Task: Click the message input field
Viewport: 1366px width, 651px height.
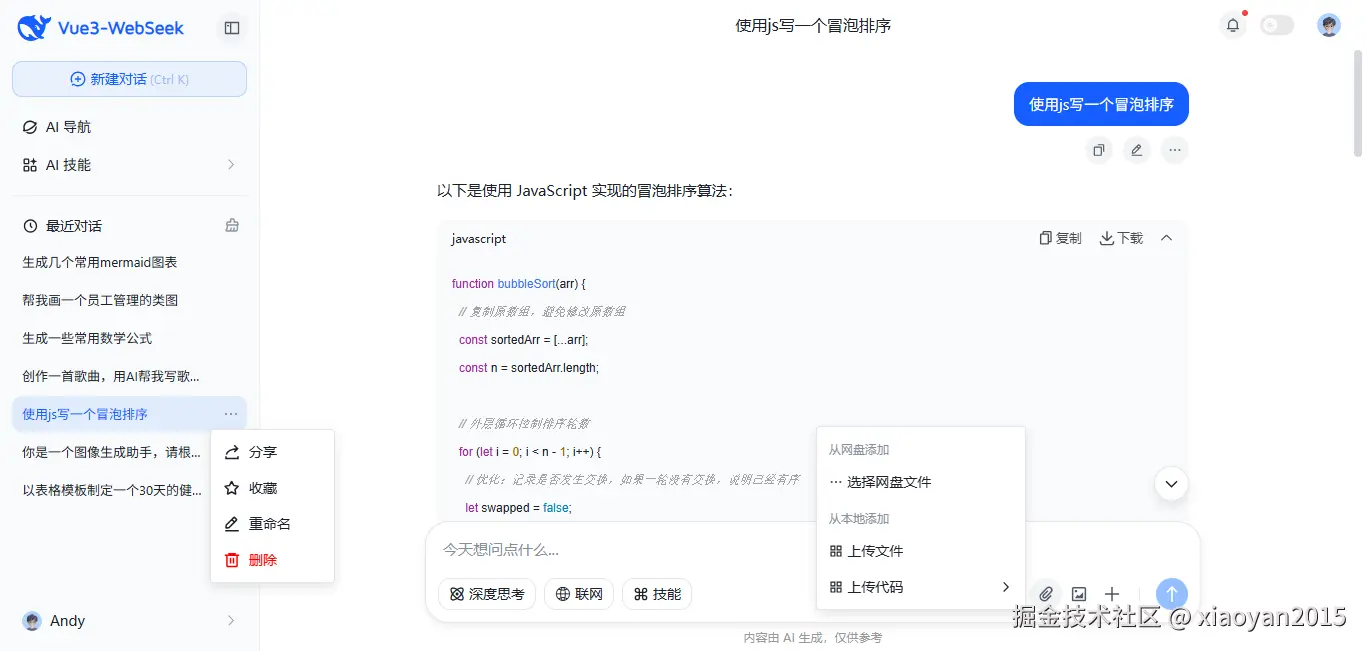Action: 650,549
